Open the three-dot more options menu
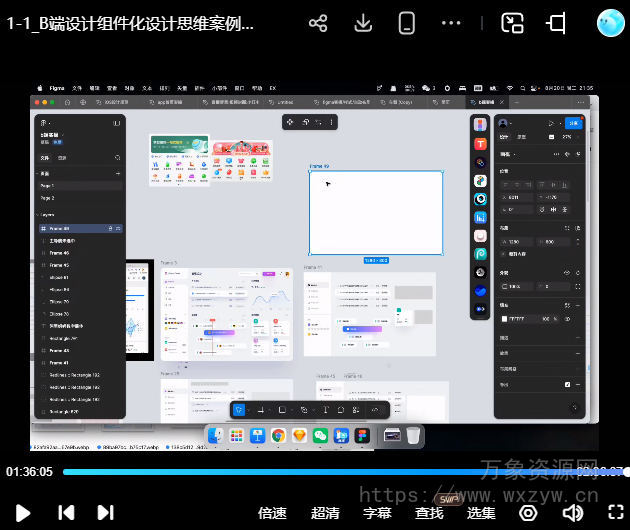This screenshot has height=530, width=630. (x=452, y=23)
